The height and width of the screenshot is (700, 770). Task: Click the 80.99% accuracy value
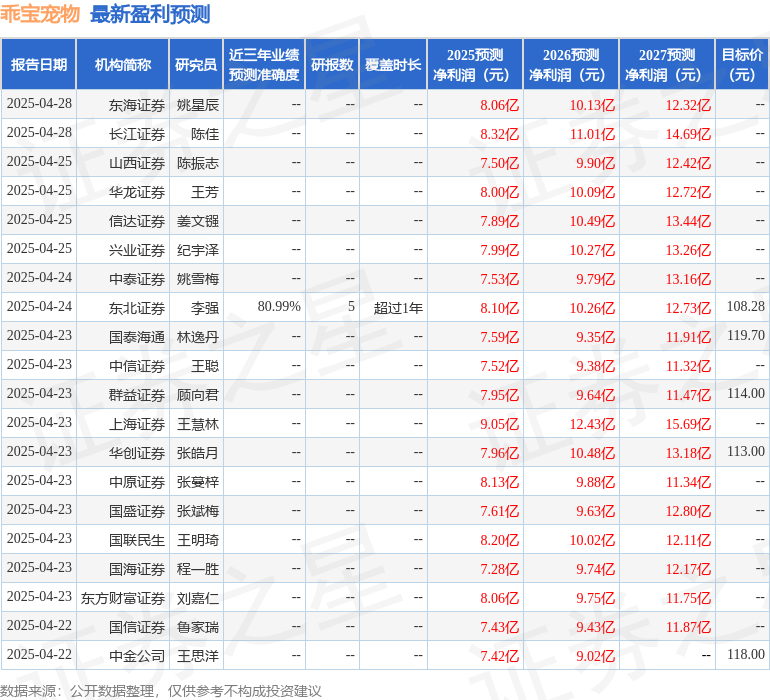(x=279, y=307)
